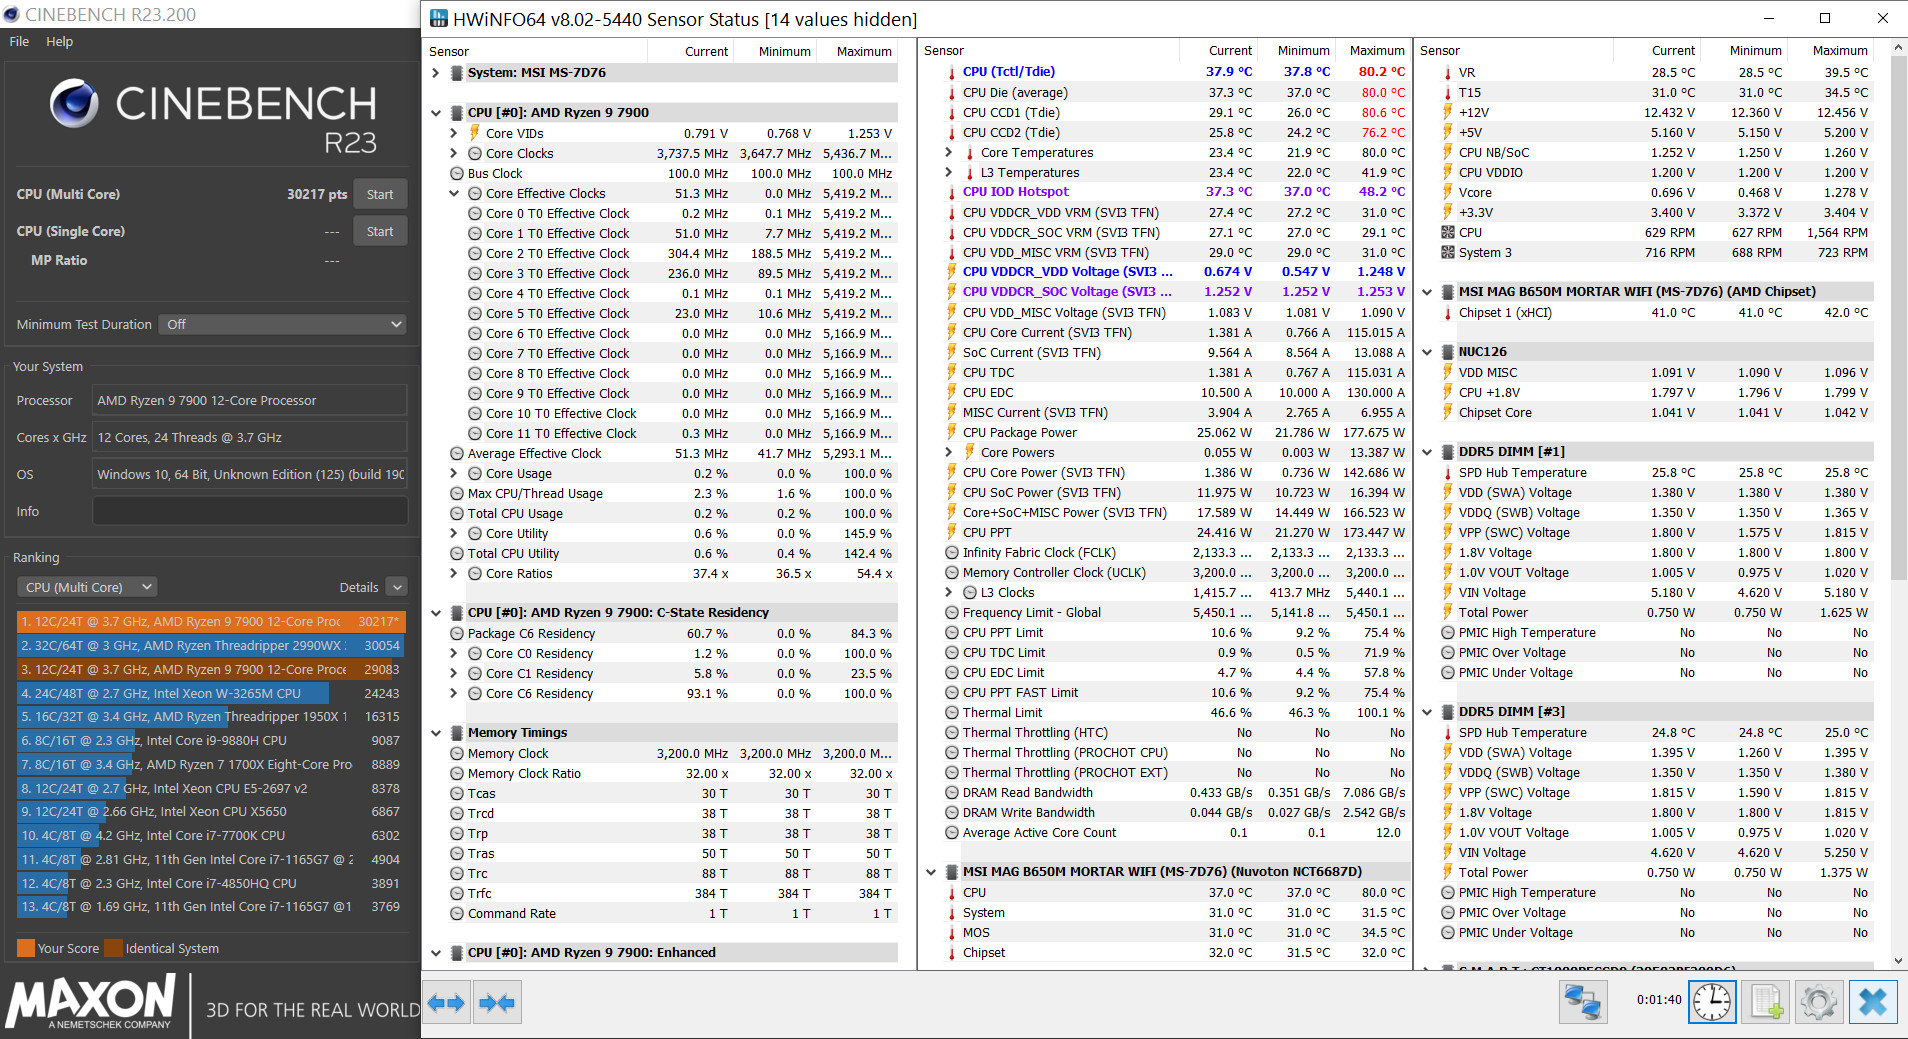The image size is (1908, 1039).
Task: Open the CPU (Multi Core) ranking dropdown
Action: [87, 587]
